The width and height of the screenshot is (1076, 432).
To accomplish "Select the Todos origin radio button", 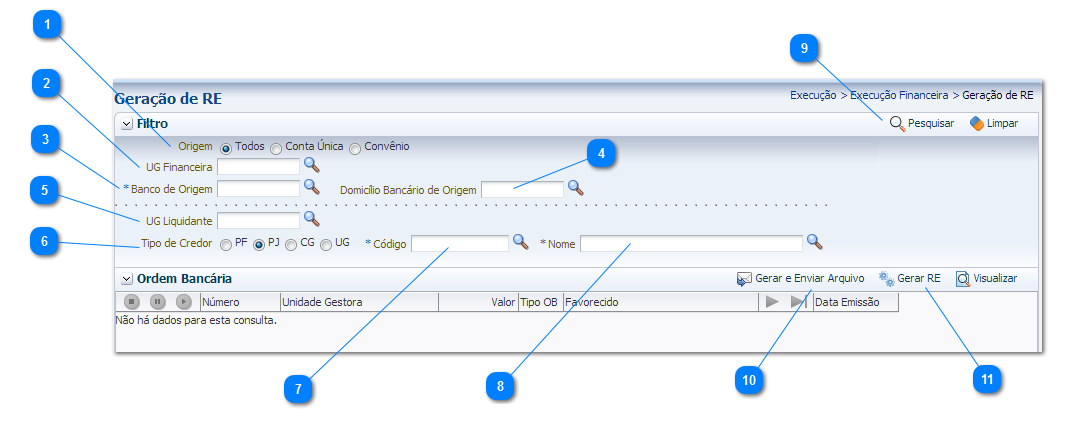I will click(226, 148).
